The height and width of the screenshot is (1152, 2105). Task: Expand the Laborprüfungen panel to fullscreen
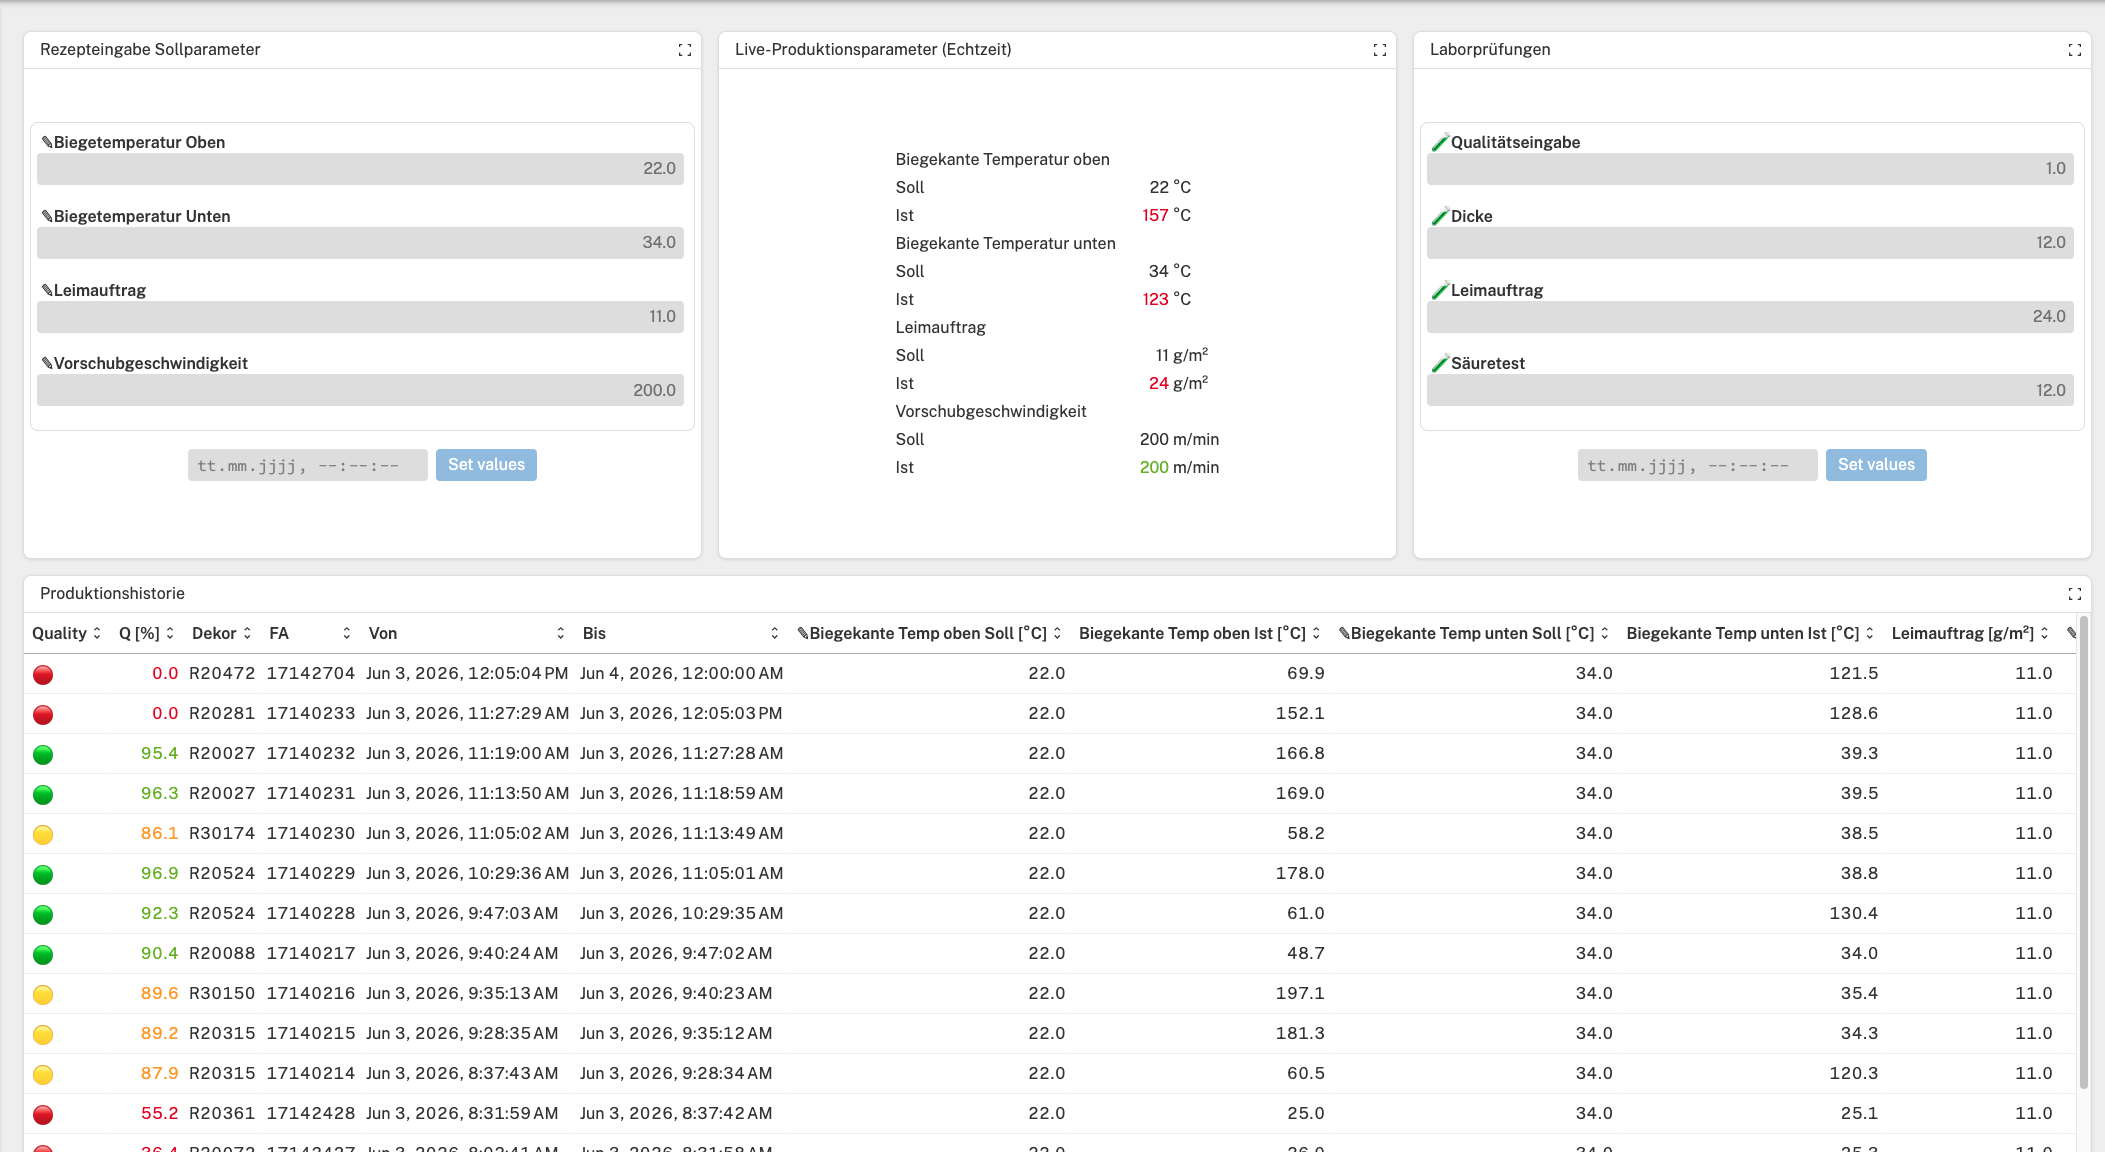tap(2075, 50)
